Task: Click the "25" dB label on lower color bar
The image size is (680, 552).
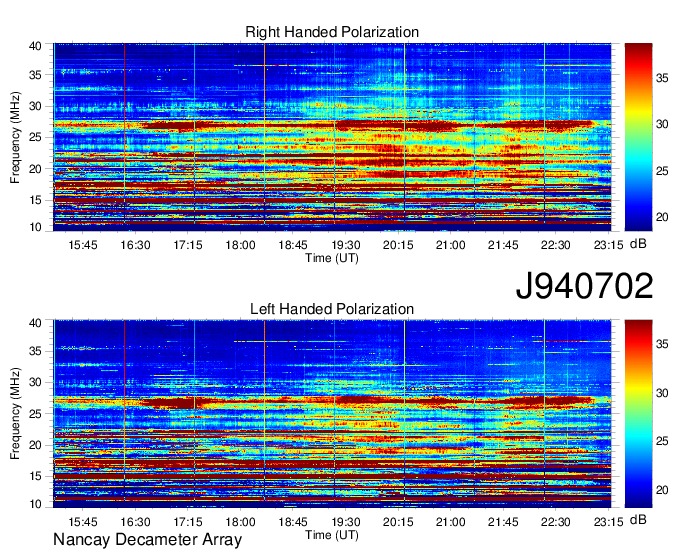Action: (662, 442)
